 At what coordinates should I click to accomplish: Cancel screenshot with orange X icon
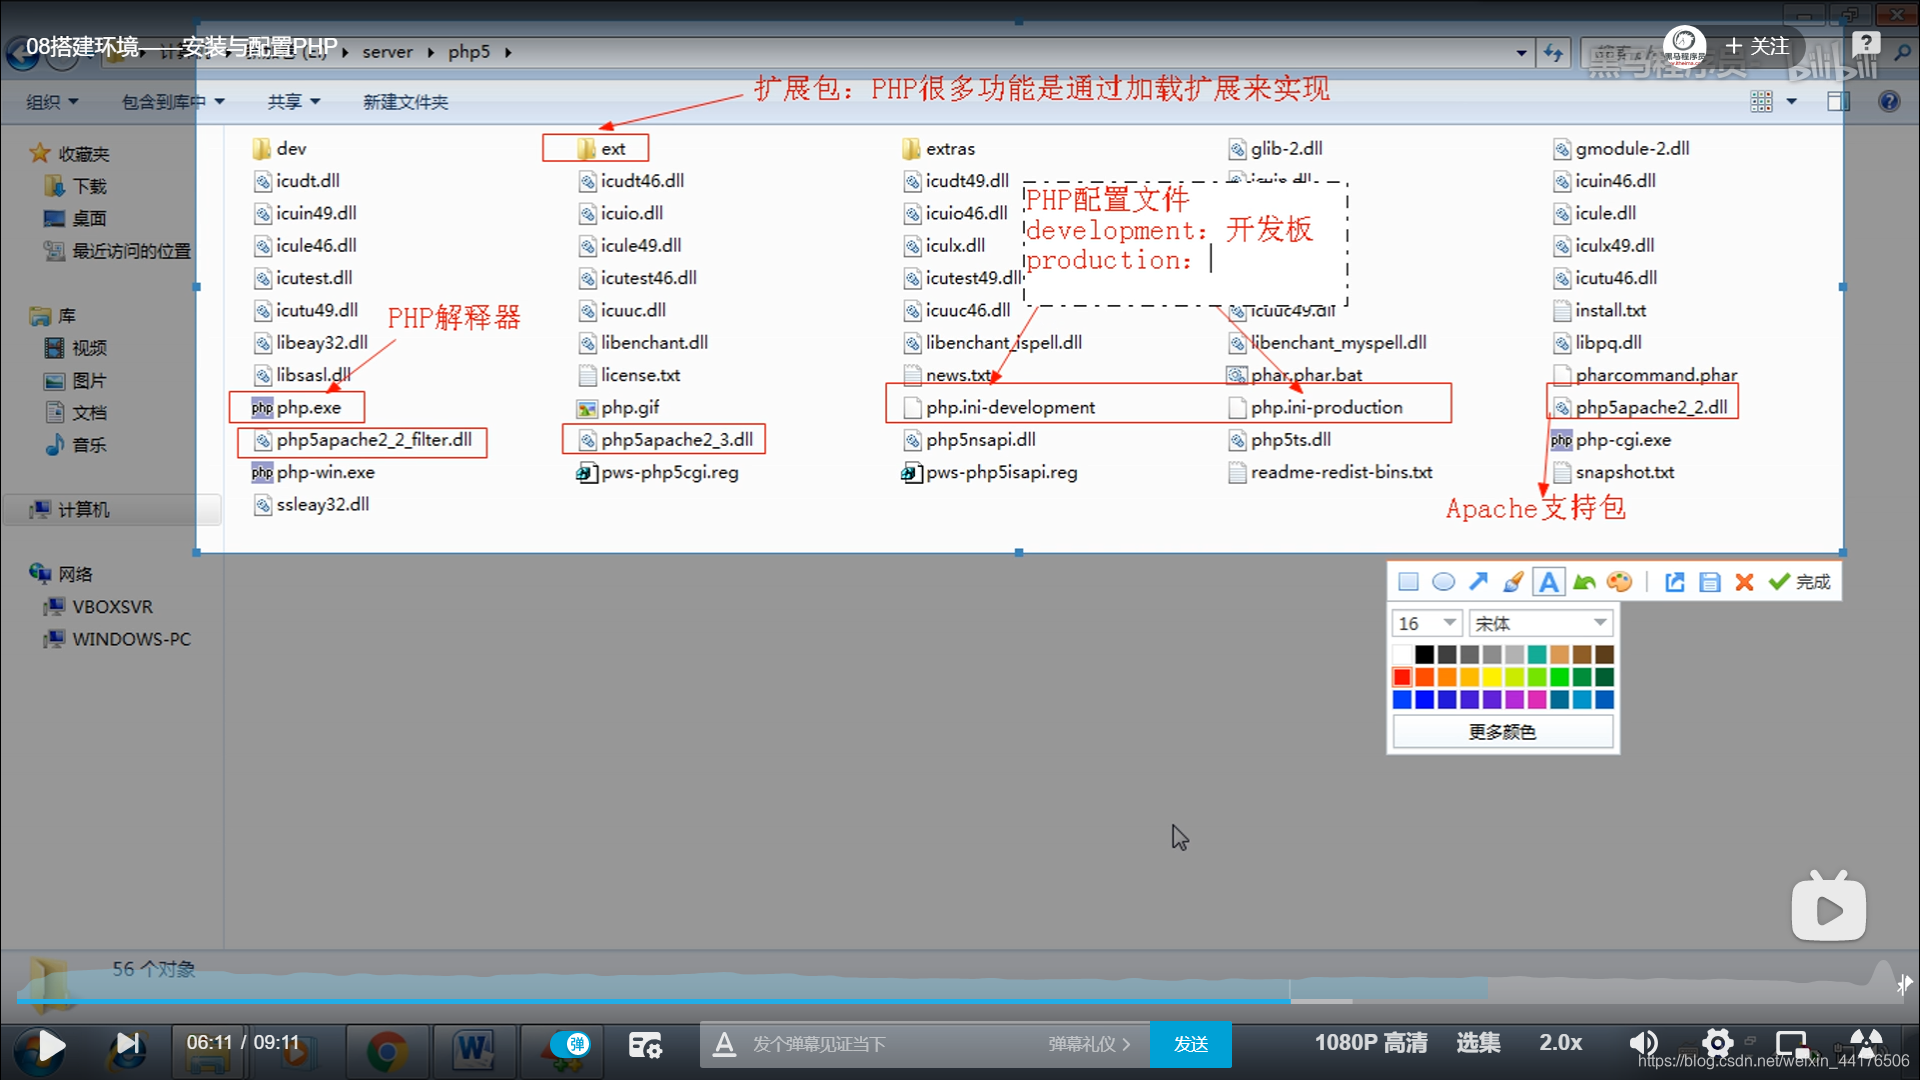coord(1744,582)
